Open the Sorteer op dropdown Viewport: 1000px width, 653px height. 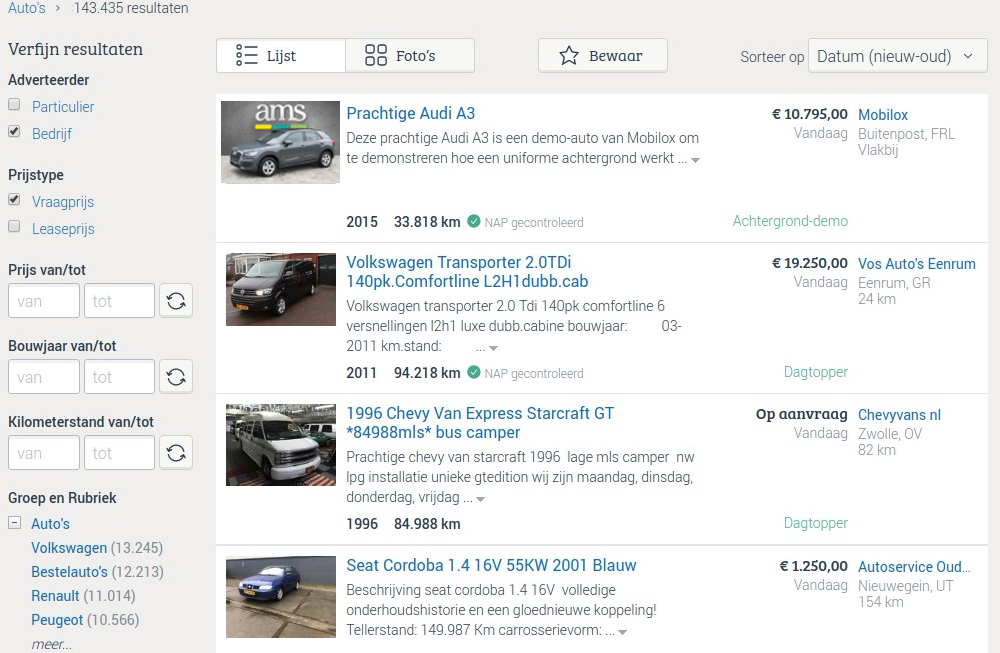click(897, 56)
